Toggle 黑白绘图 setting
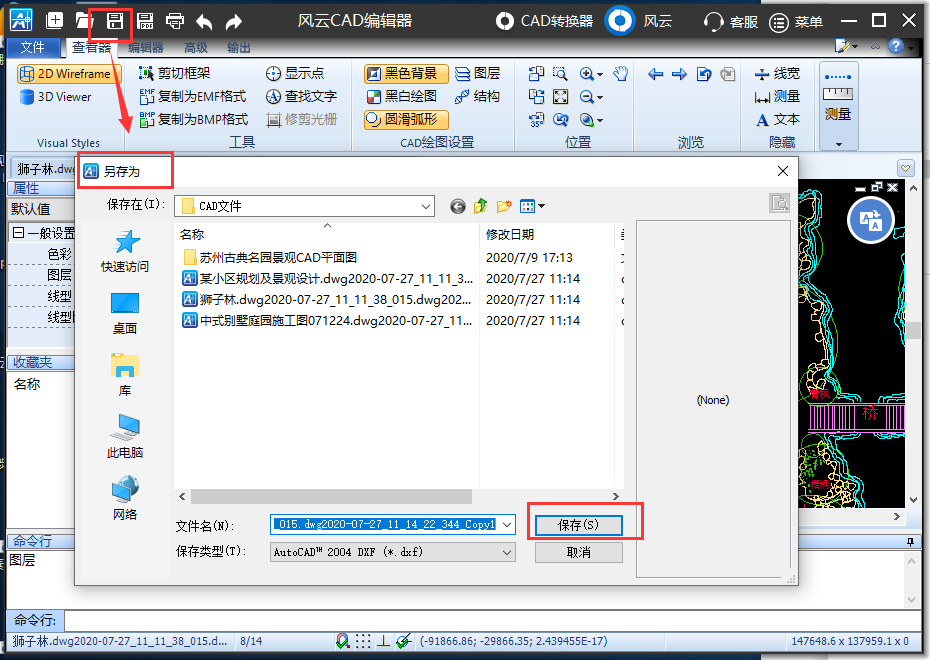The height and width of the screenshot is (660, 930). coord(402,96)
